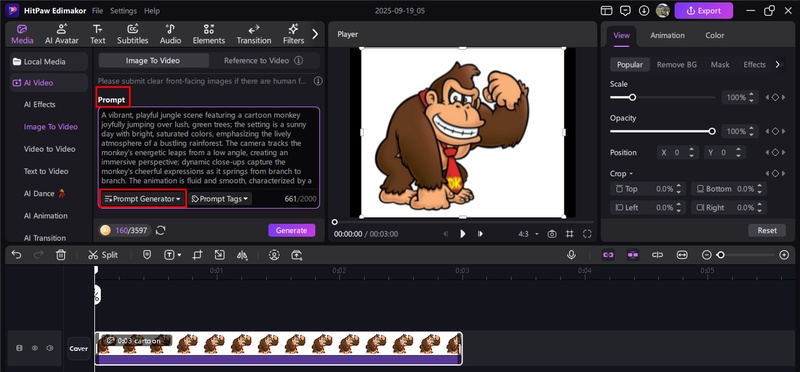Open the Filters tool

[293, 34]
